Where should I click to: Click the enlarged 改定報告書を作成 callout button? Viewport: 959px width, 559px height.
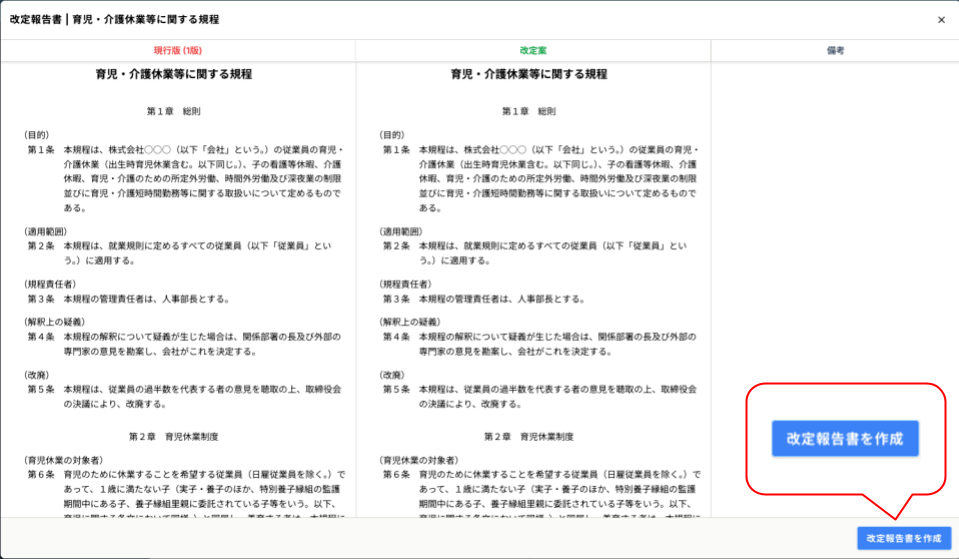click(x=844, y=439)
